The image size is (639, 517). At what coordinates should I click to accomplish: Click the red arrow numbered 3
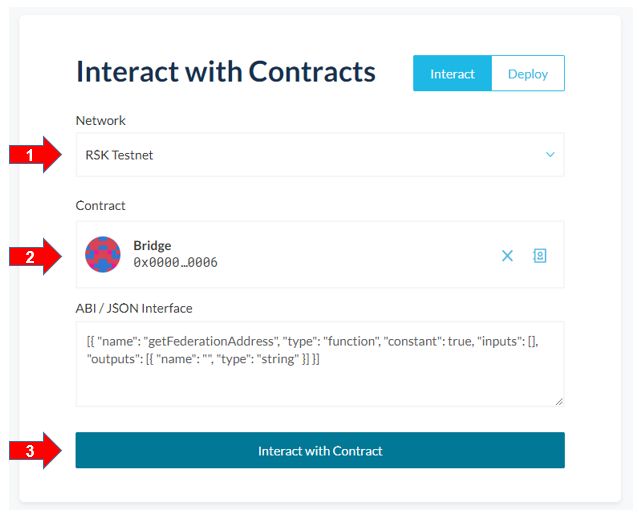pos(35,451)
